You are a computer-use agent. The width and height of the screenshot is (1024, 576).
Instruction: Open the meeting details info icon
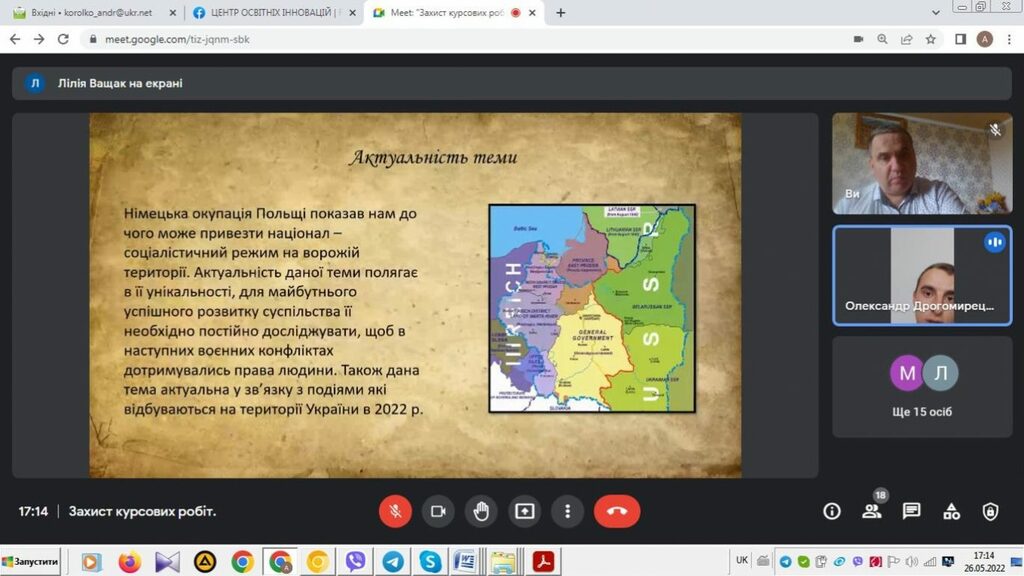tap(831, 511)
